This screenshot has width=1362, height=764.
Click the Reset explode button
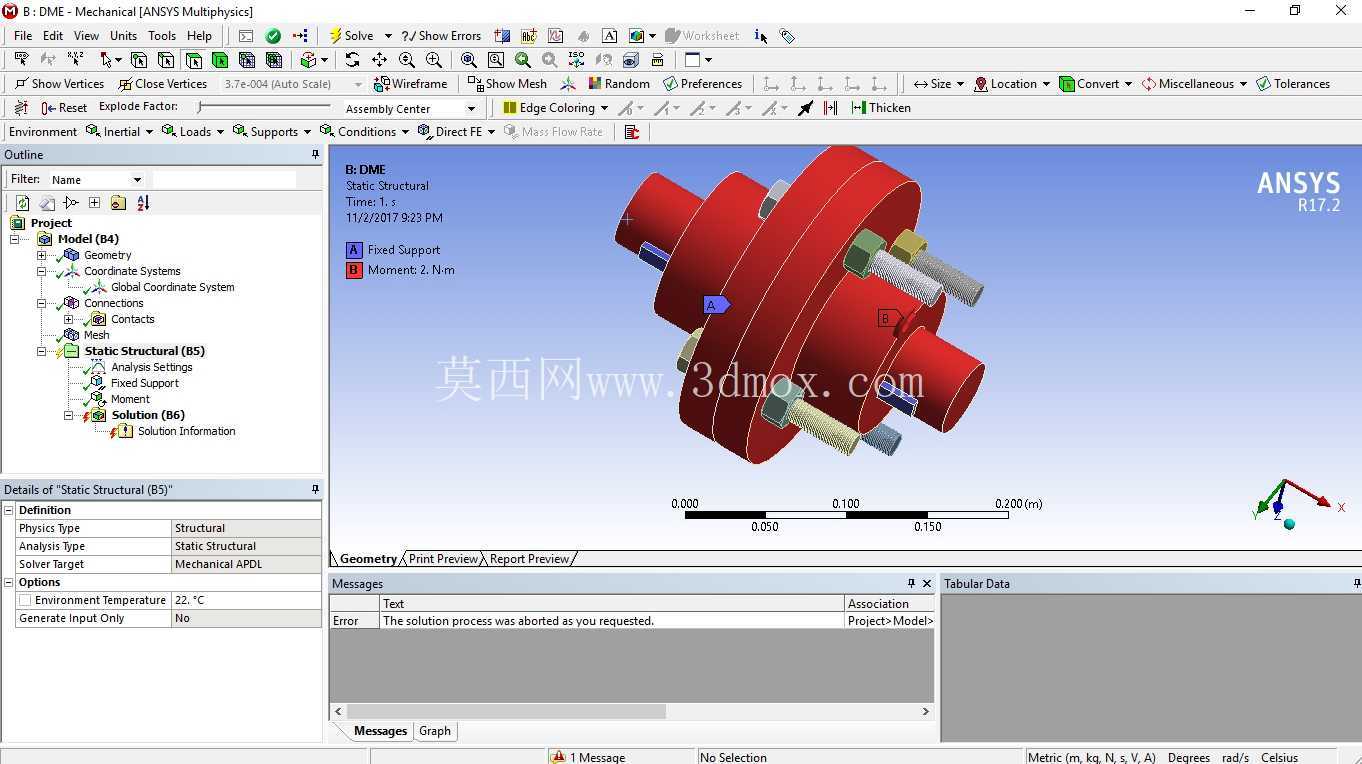click(x=64, y=108)
